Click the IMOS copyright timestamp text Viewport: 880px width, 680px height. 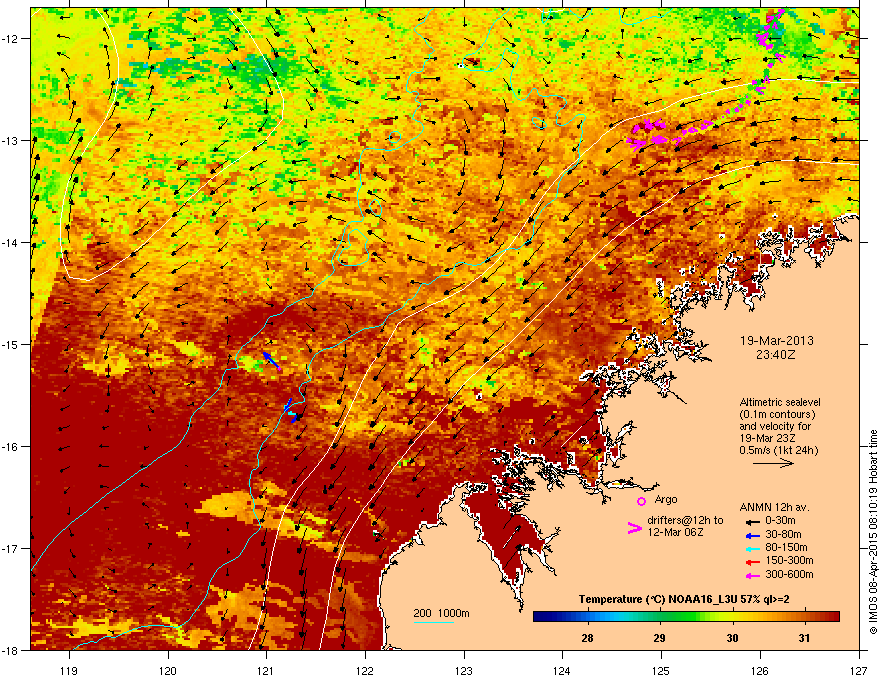873,532
